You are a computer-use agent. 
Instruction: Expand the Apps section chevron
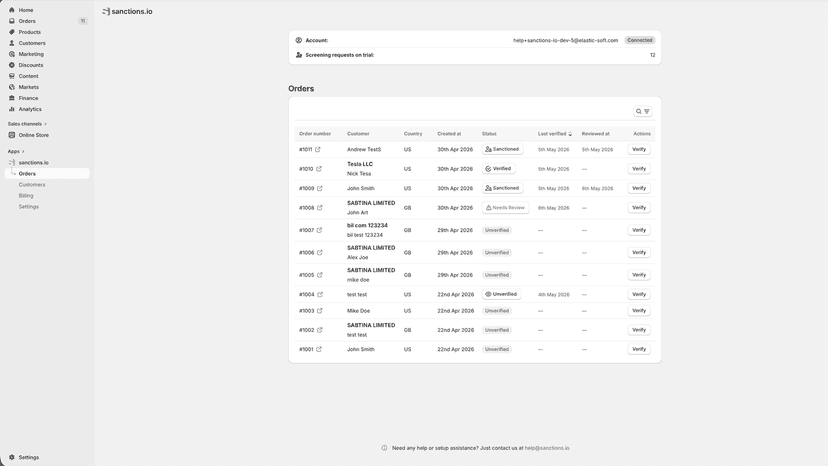[23, 152]
